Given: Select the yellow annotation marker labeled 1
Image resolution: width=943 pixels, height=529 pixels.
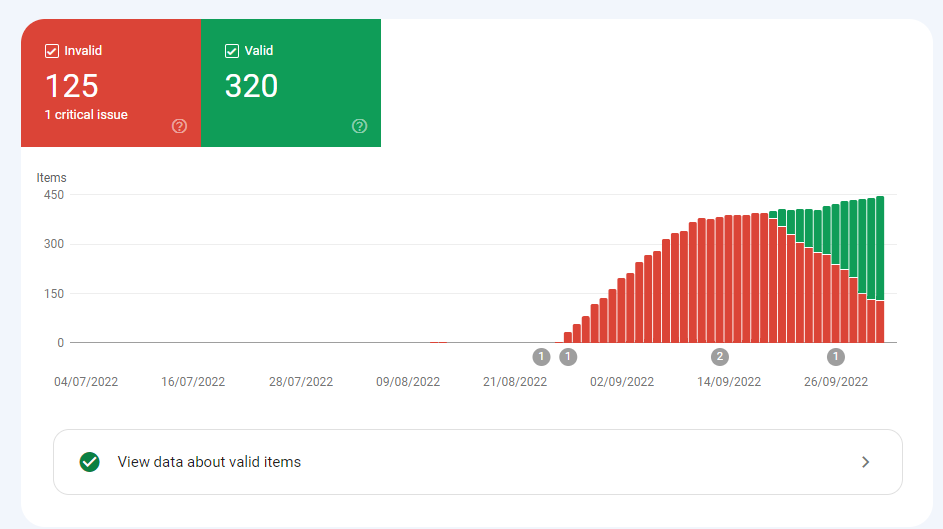Looking at the screenshot, I should point(542,356).
